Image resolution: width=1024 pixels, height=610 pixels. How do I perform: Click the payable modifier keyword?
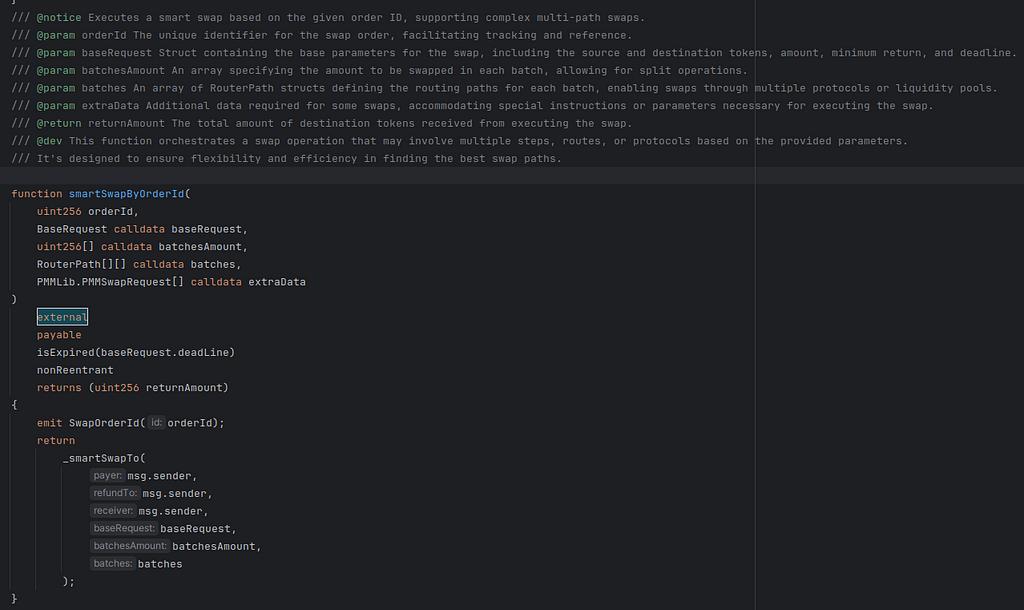(x=59, y=335)
